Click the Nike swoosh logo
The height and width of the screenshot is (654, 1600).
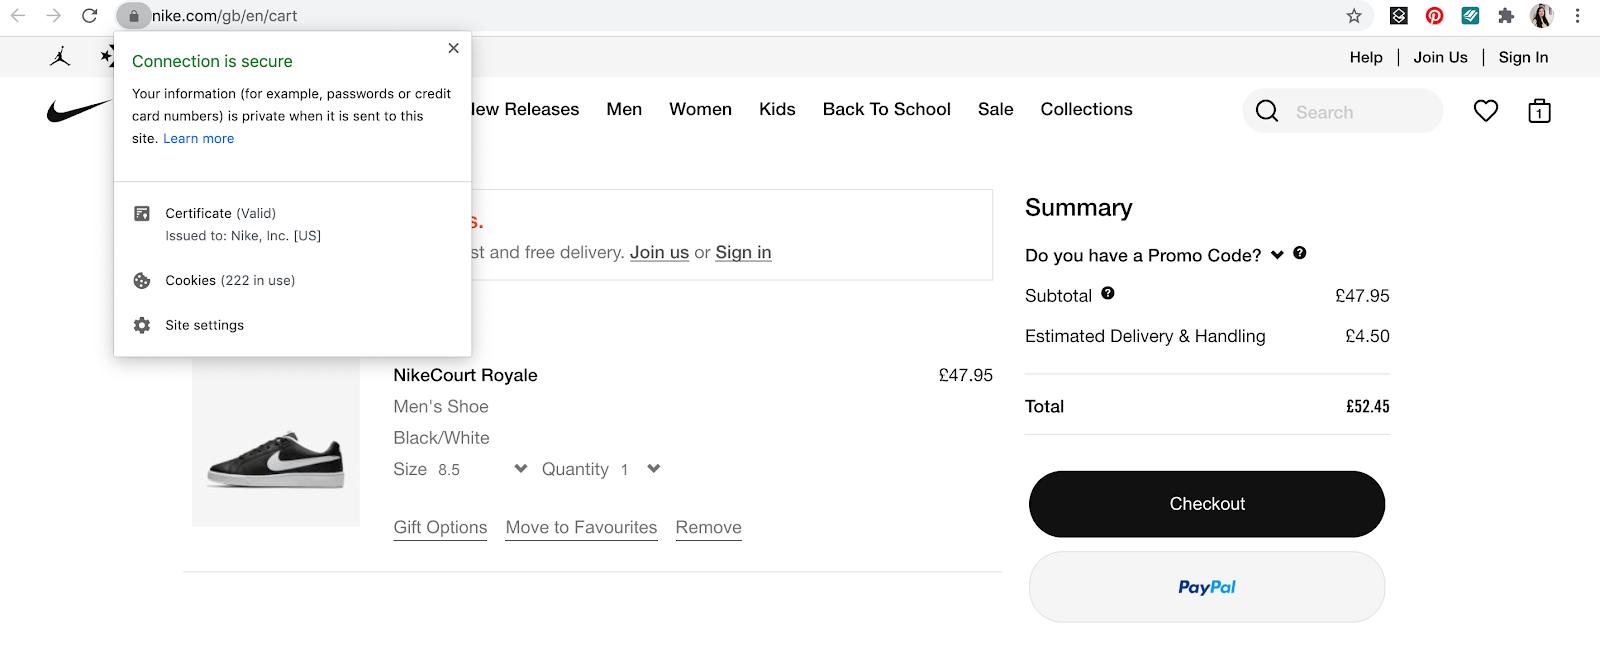pyautogui.click(x=80, y=110)
